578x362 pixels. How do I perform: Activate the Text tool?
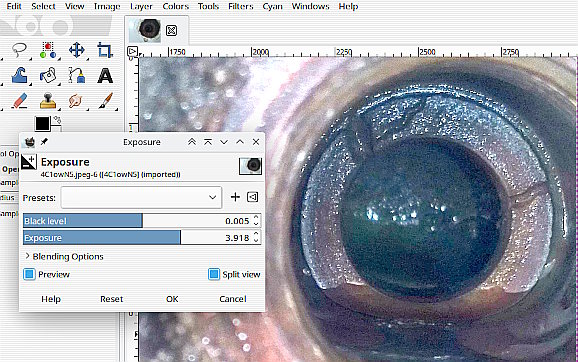click(105, 76)
